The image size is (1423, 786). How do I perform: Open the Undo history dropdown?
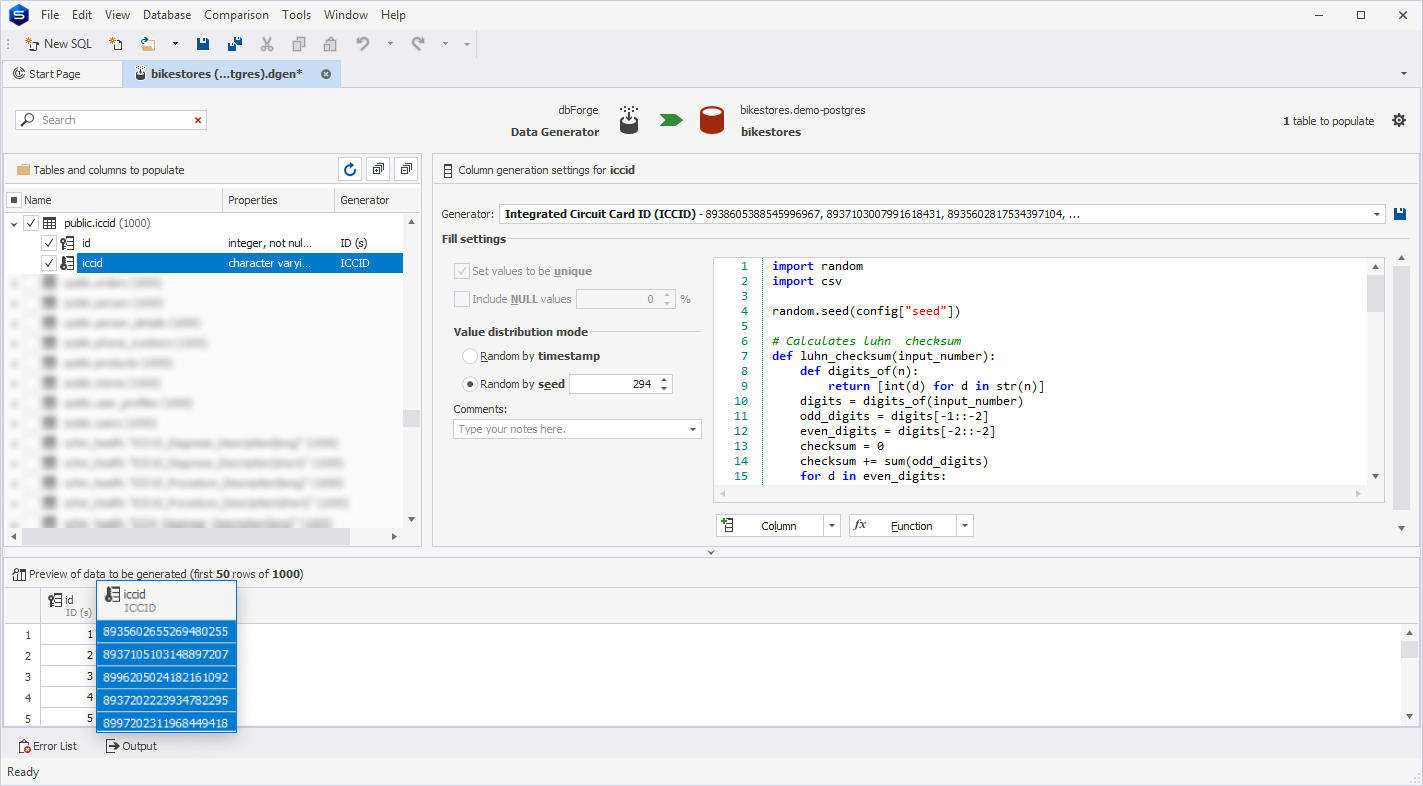(x=390, y=44)
